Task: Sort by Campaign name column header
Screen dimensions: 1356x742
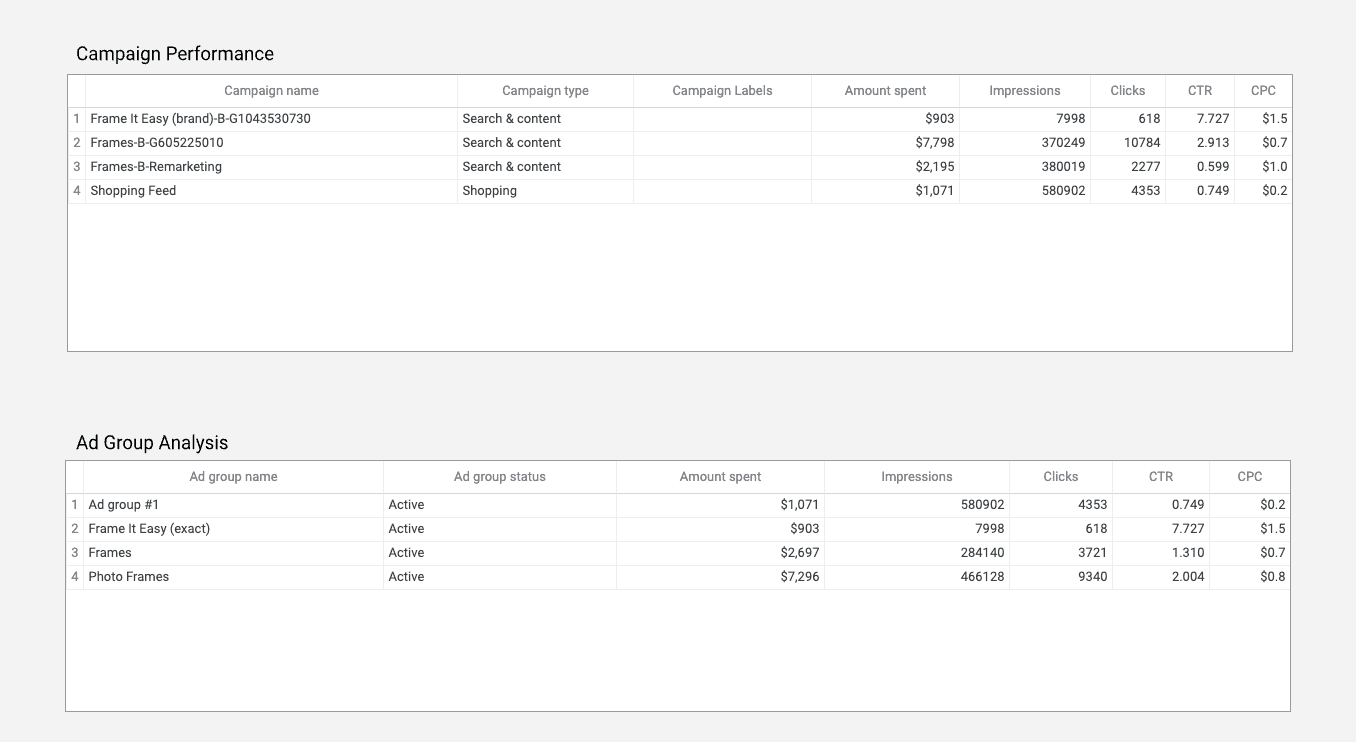Action: [271, 91]
